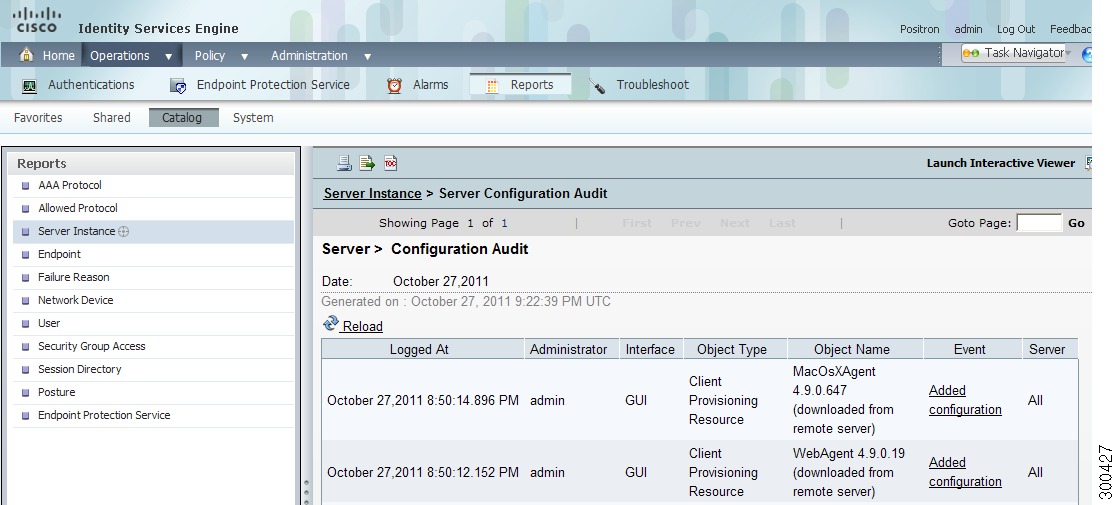Click the Log Out link
The width and height of the screenshot is (1114, 505).
click(x=1016, y=29)
